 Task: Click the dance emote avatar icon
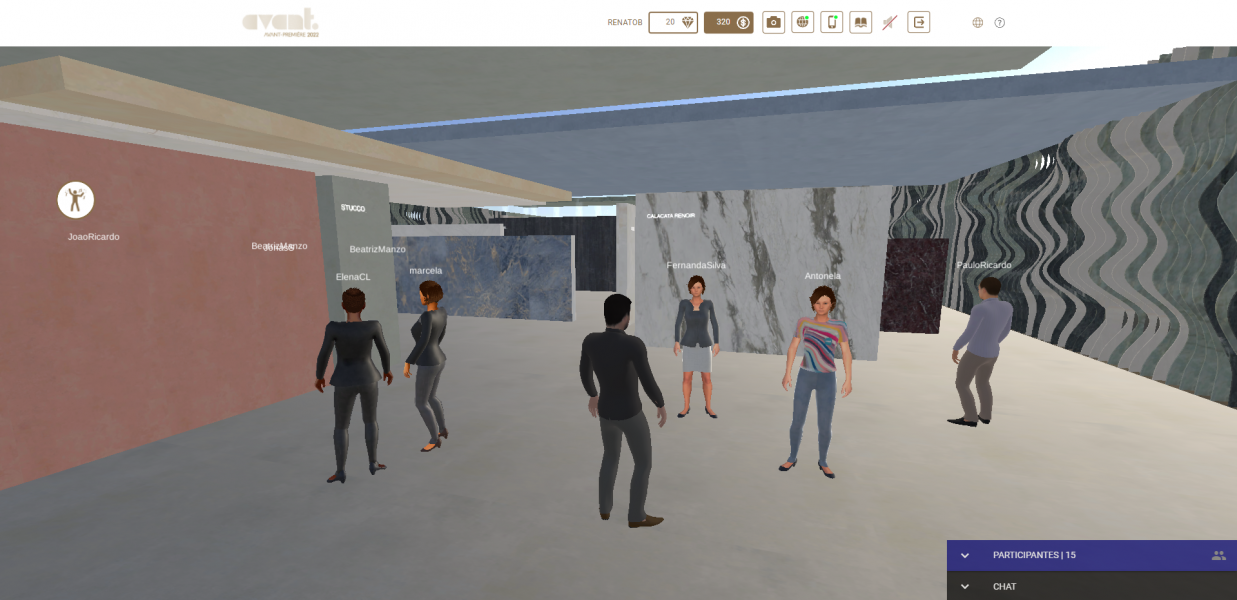coord(76,200)
